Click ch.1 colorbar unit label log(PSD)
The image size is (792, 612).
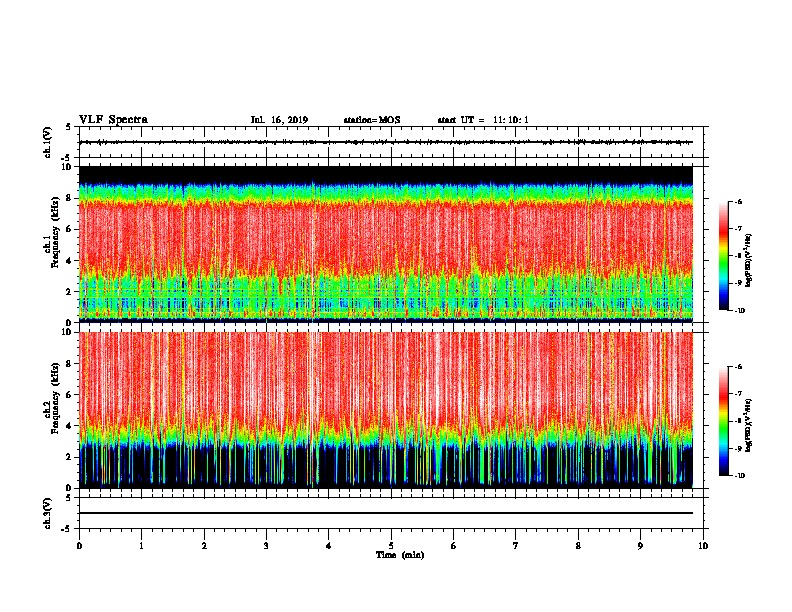pos(749,261)
